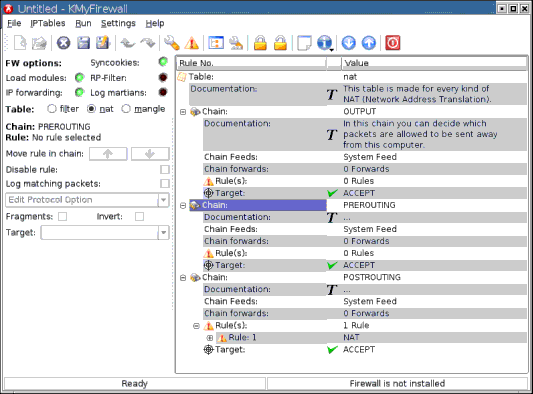533x394 pixels.
Task: Click the T icon in PREROUTING documentation row
Action: tap(332, 218)
